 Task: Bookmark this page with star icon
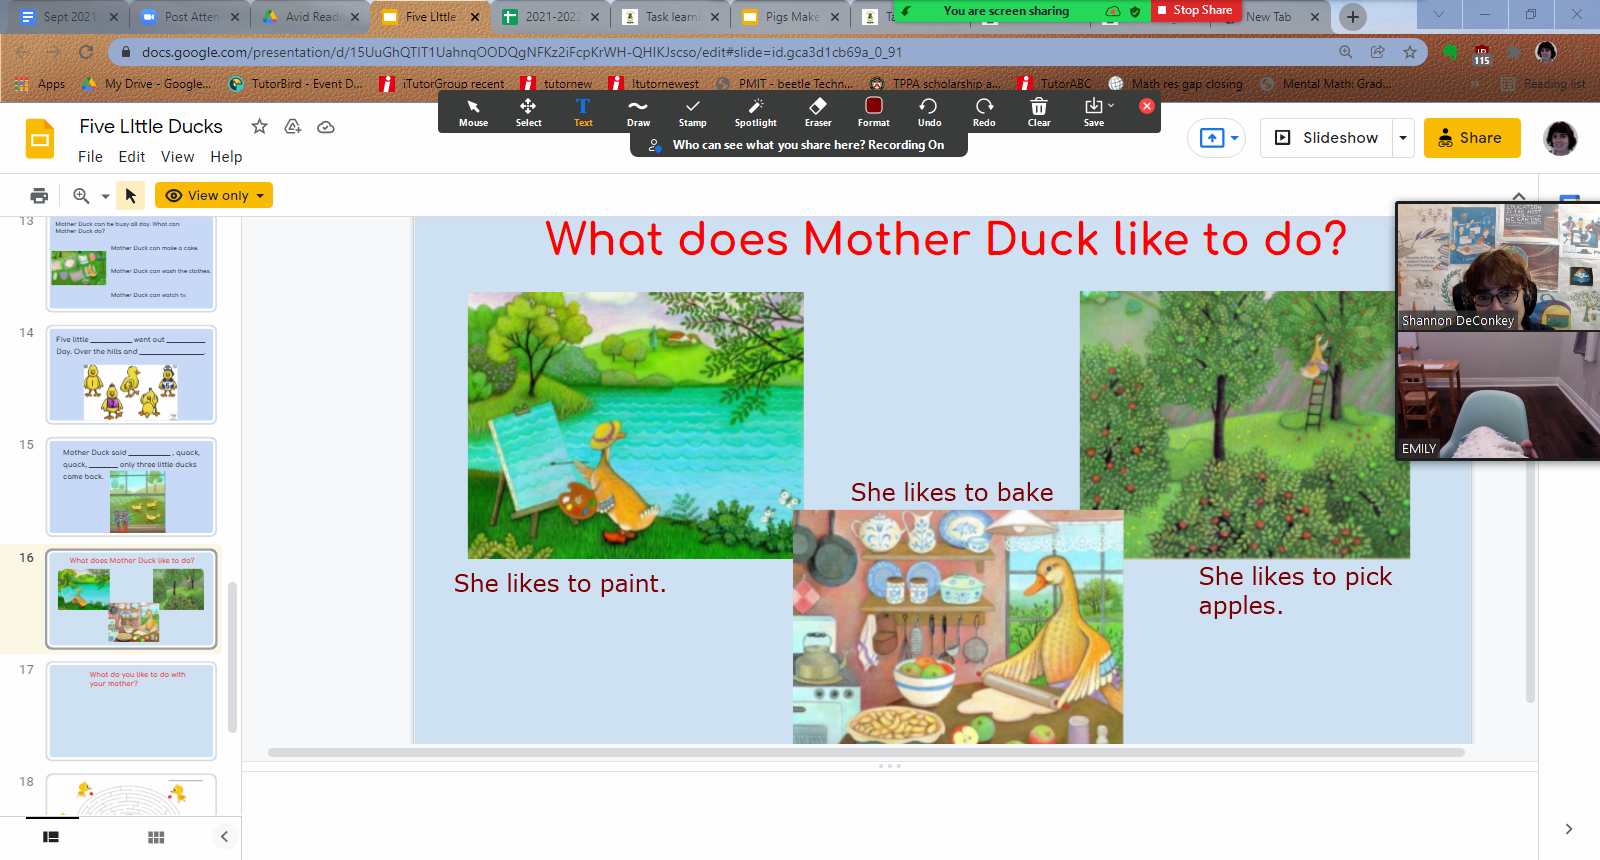click(x=1409, y=52)
